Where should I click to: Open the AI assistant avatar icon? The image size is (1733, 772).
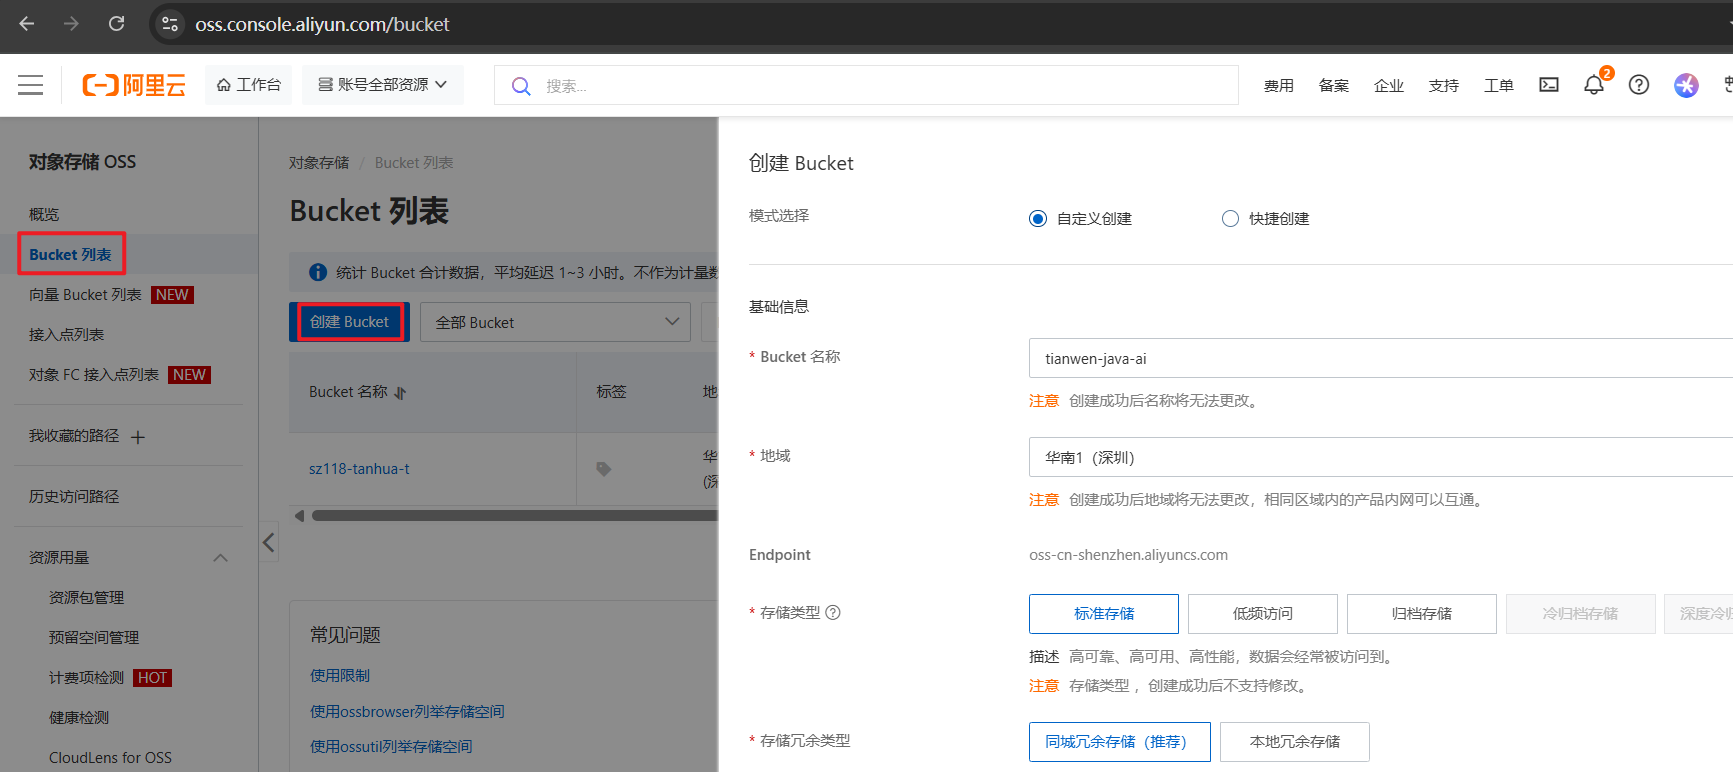[x=1686, y=85]
